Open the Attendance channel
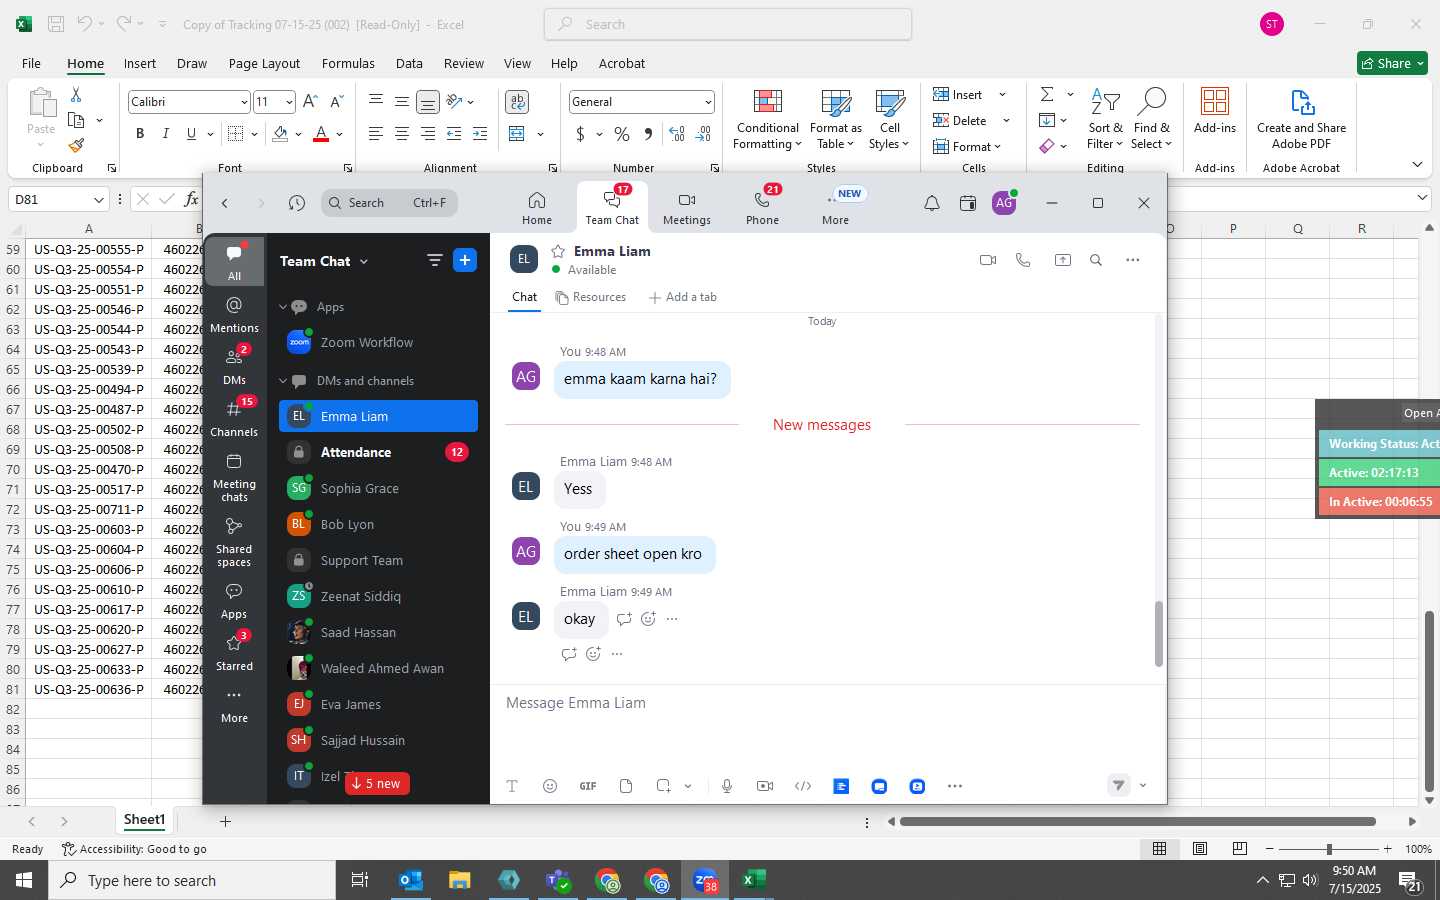 point(378,452)
